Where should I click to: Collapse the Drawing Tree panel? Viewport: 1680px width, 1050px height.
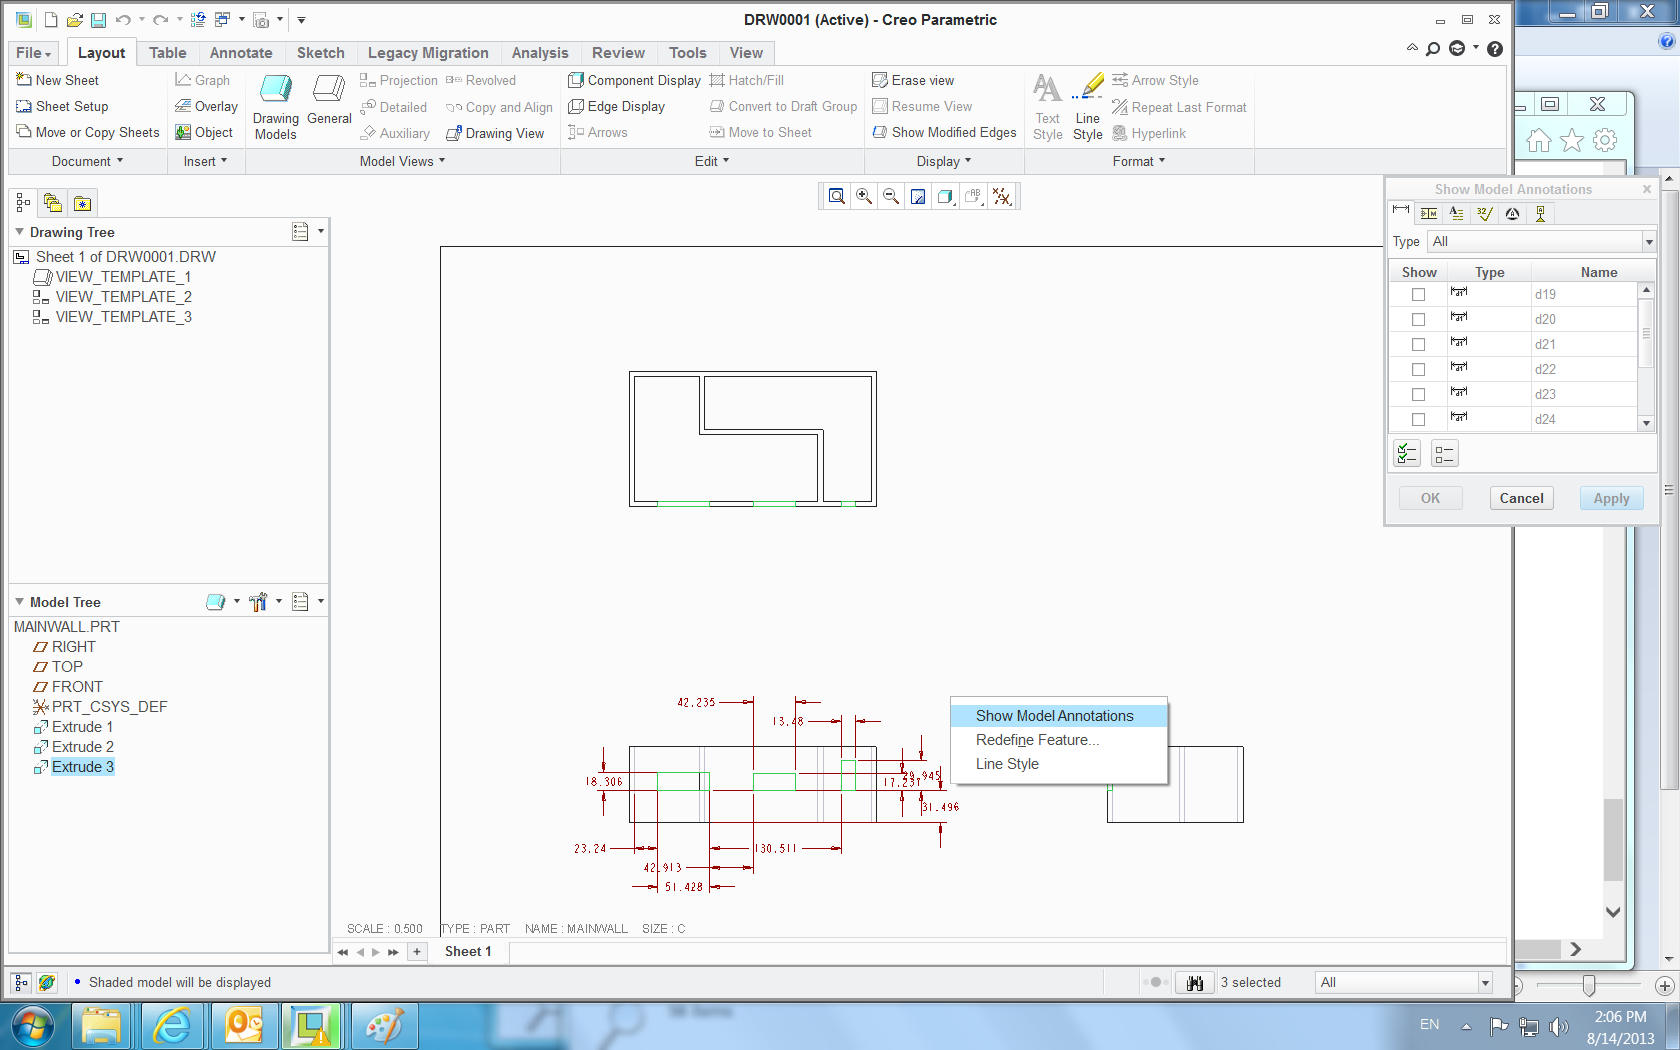19,232
